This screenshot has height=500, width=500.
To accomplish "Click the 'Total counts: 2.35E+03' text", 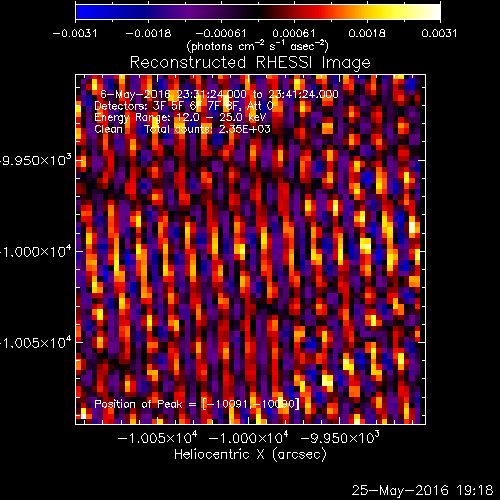I will pos(207,129).
